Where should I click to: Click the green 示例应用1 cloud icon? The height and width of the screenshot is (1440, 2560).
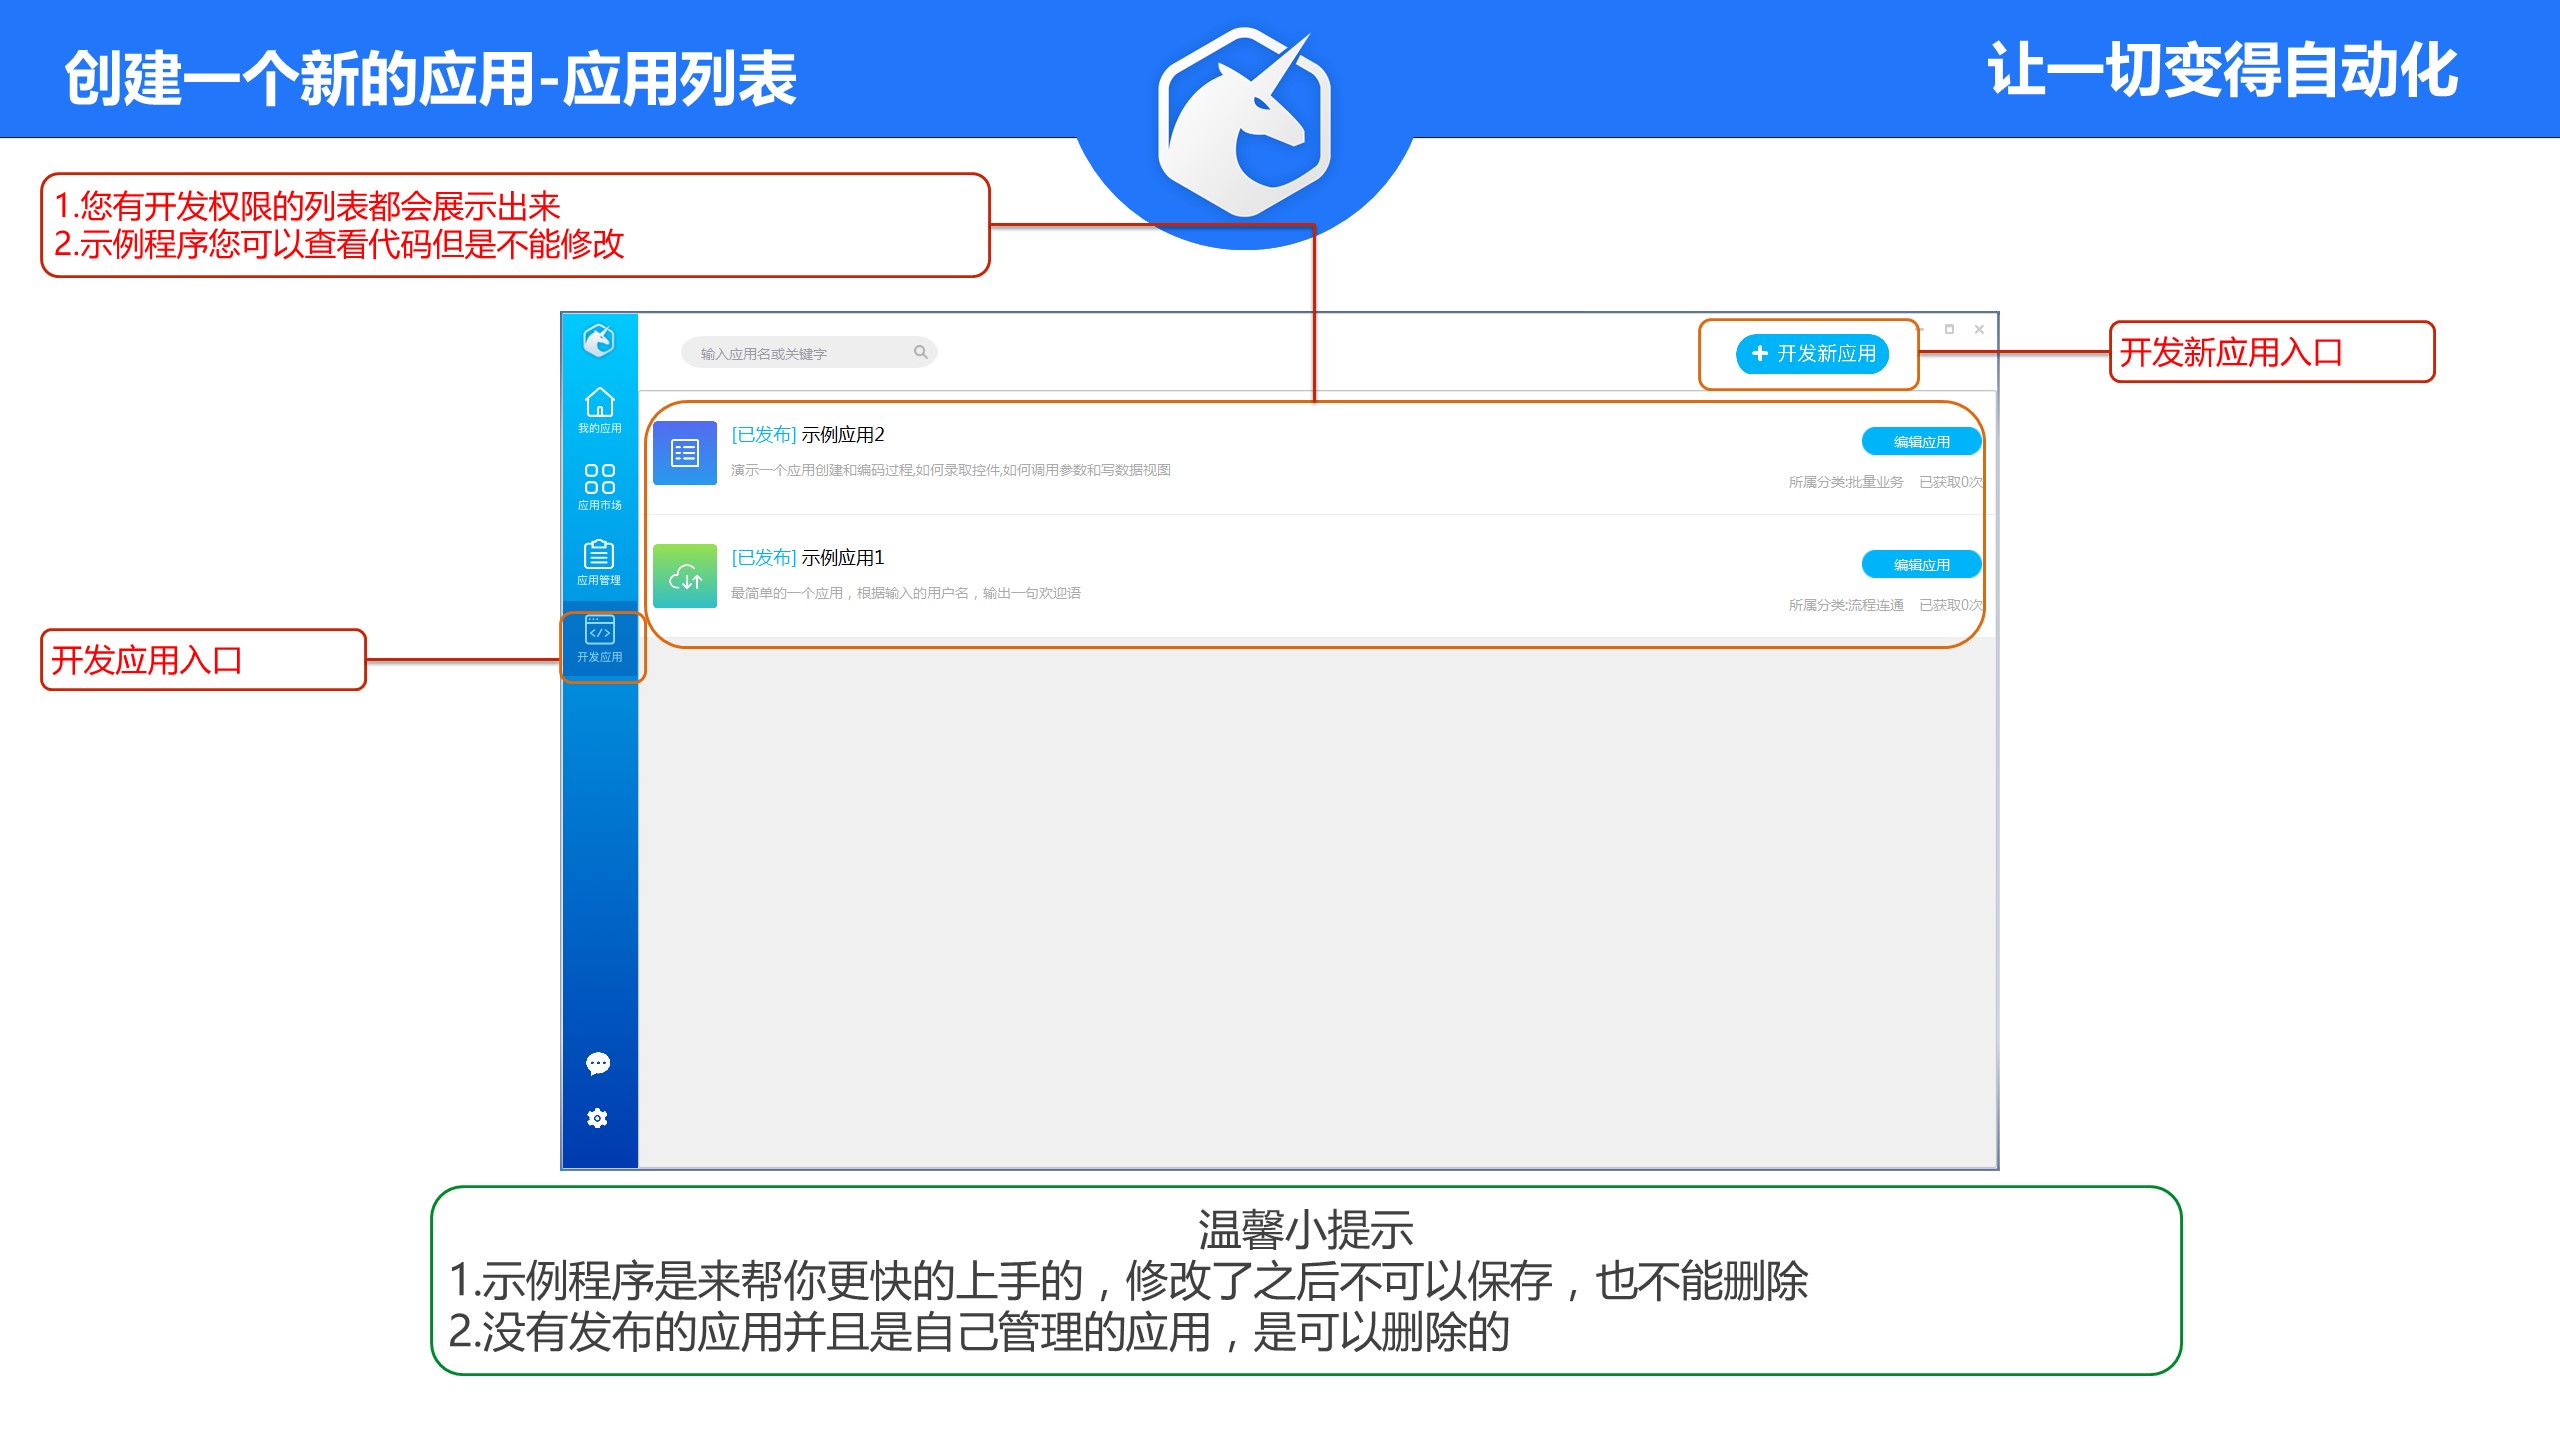[x=685, y=576]
